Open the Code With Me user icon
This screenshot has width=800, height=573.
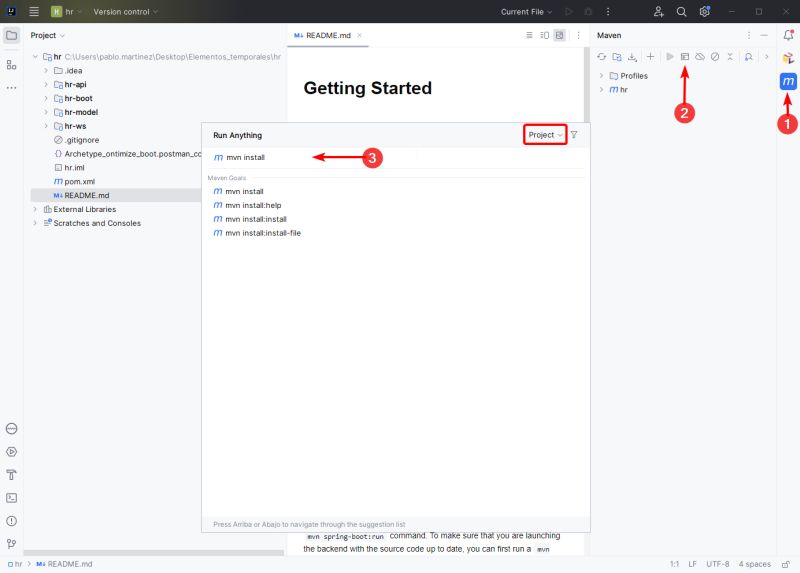tap(658, 11)
